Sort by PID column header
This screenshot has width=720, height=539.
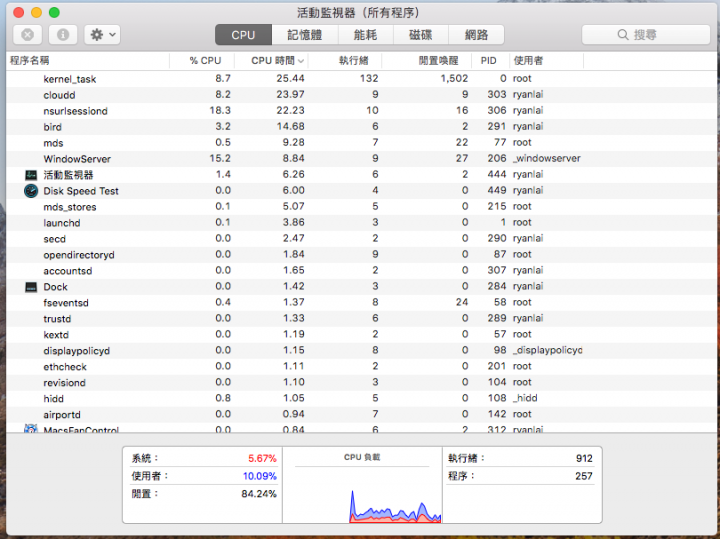point(490,61)
